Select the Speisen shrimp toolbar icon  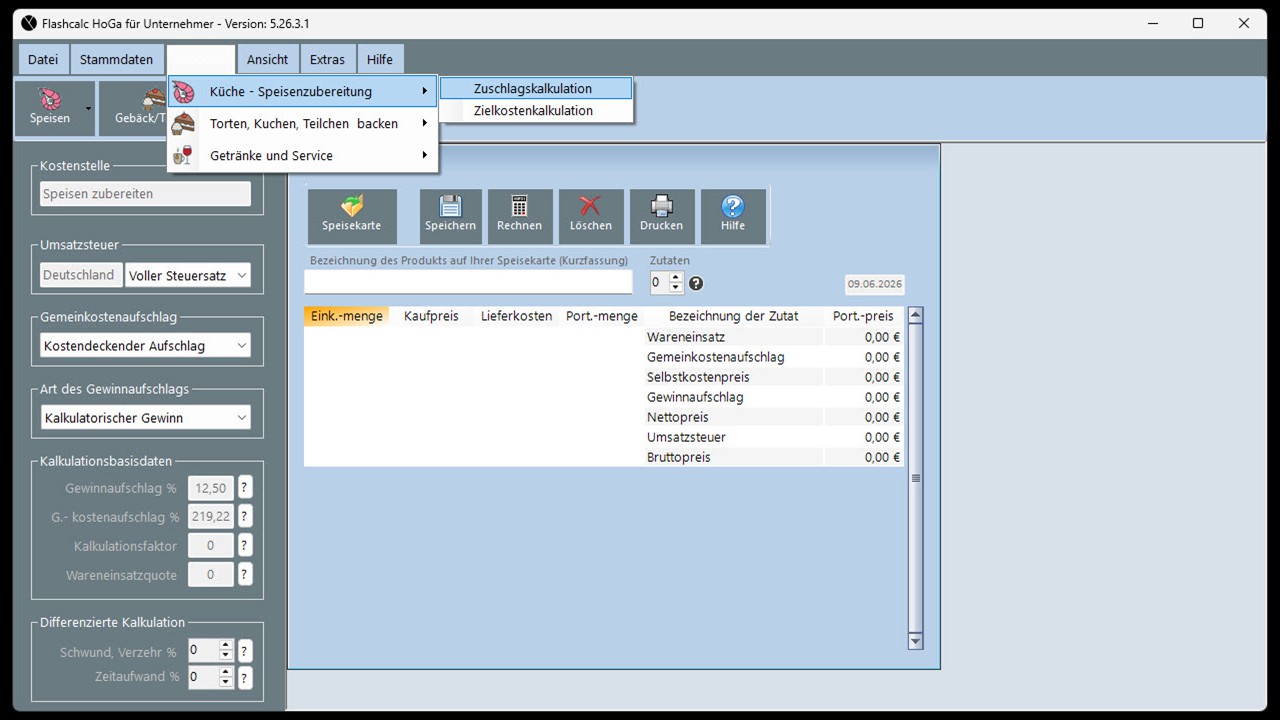click(49, 108)
